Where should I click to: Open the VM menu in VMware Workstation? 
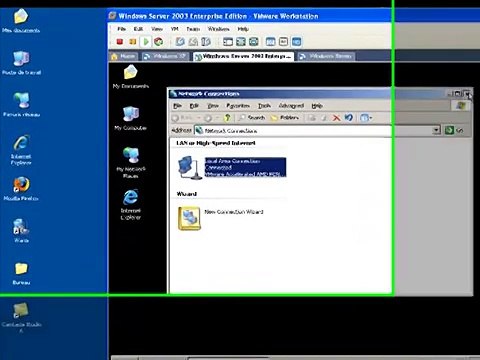tap(175, 29)
